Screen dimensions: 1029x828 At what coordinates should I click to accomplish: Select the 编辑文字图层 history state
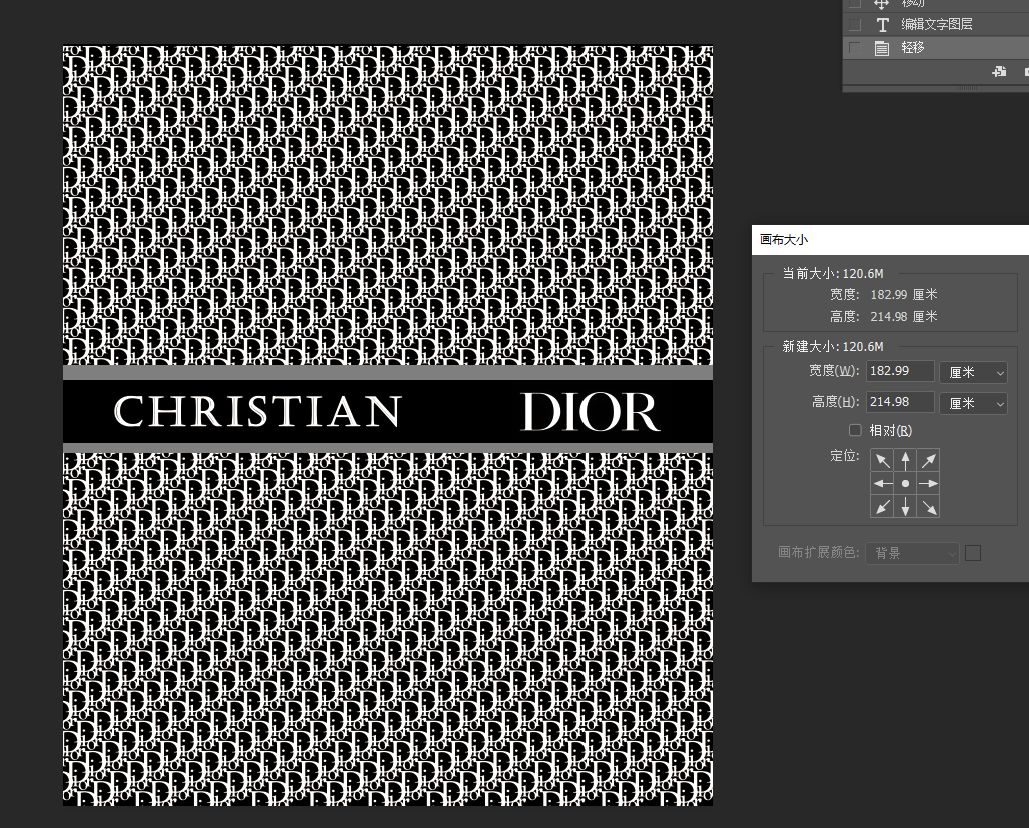click(936, 24)
